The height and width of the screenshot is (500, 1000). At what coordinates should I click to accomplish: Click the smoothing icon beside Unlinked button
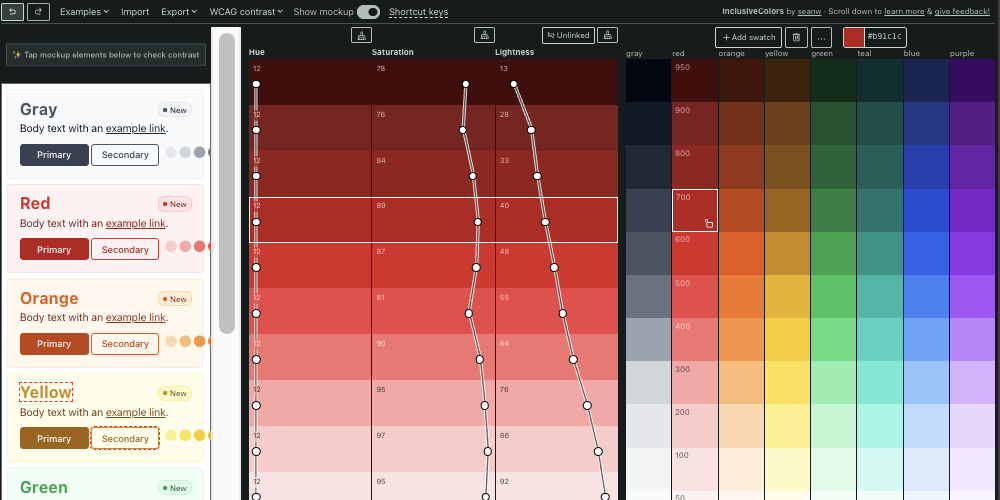(x=608, y=35)
